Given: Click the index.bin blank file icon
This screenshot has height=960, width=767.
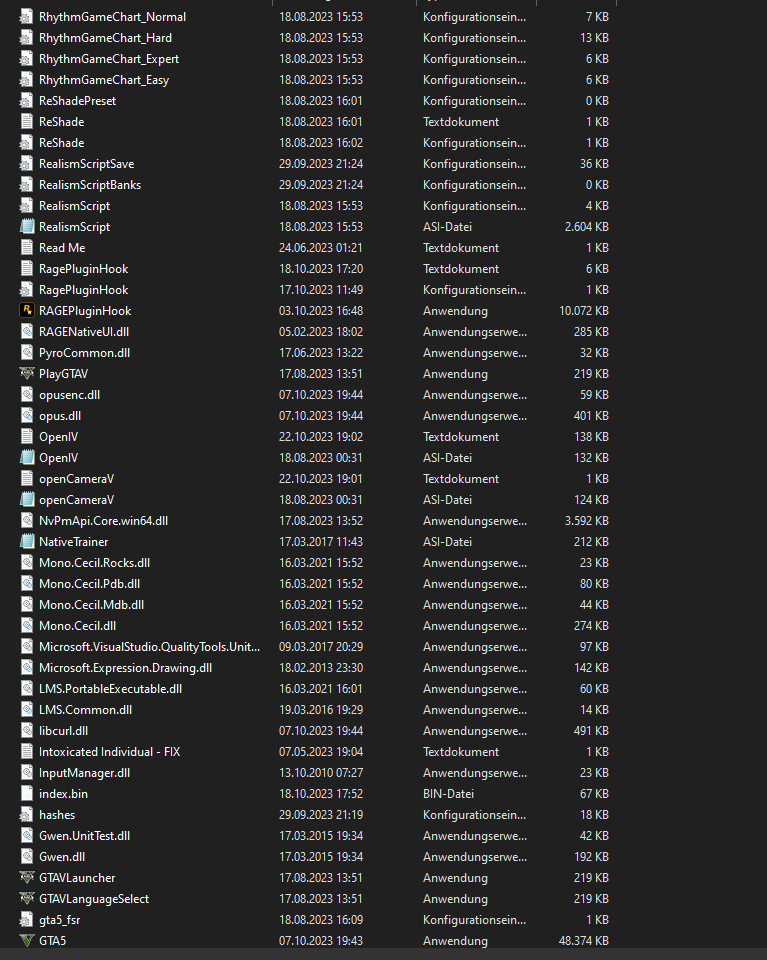Looking at the screenshot, I should (26, 793).
